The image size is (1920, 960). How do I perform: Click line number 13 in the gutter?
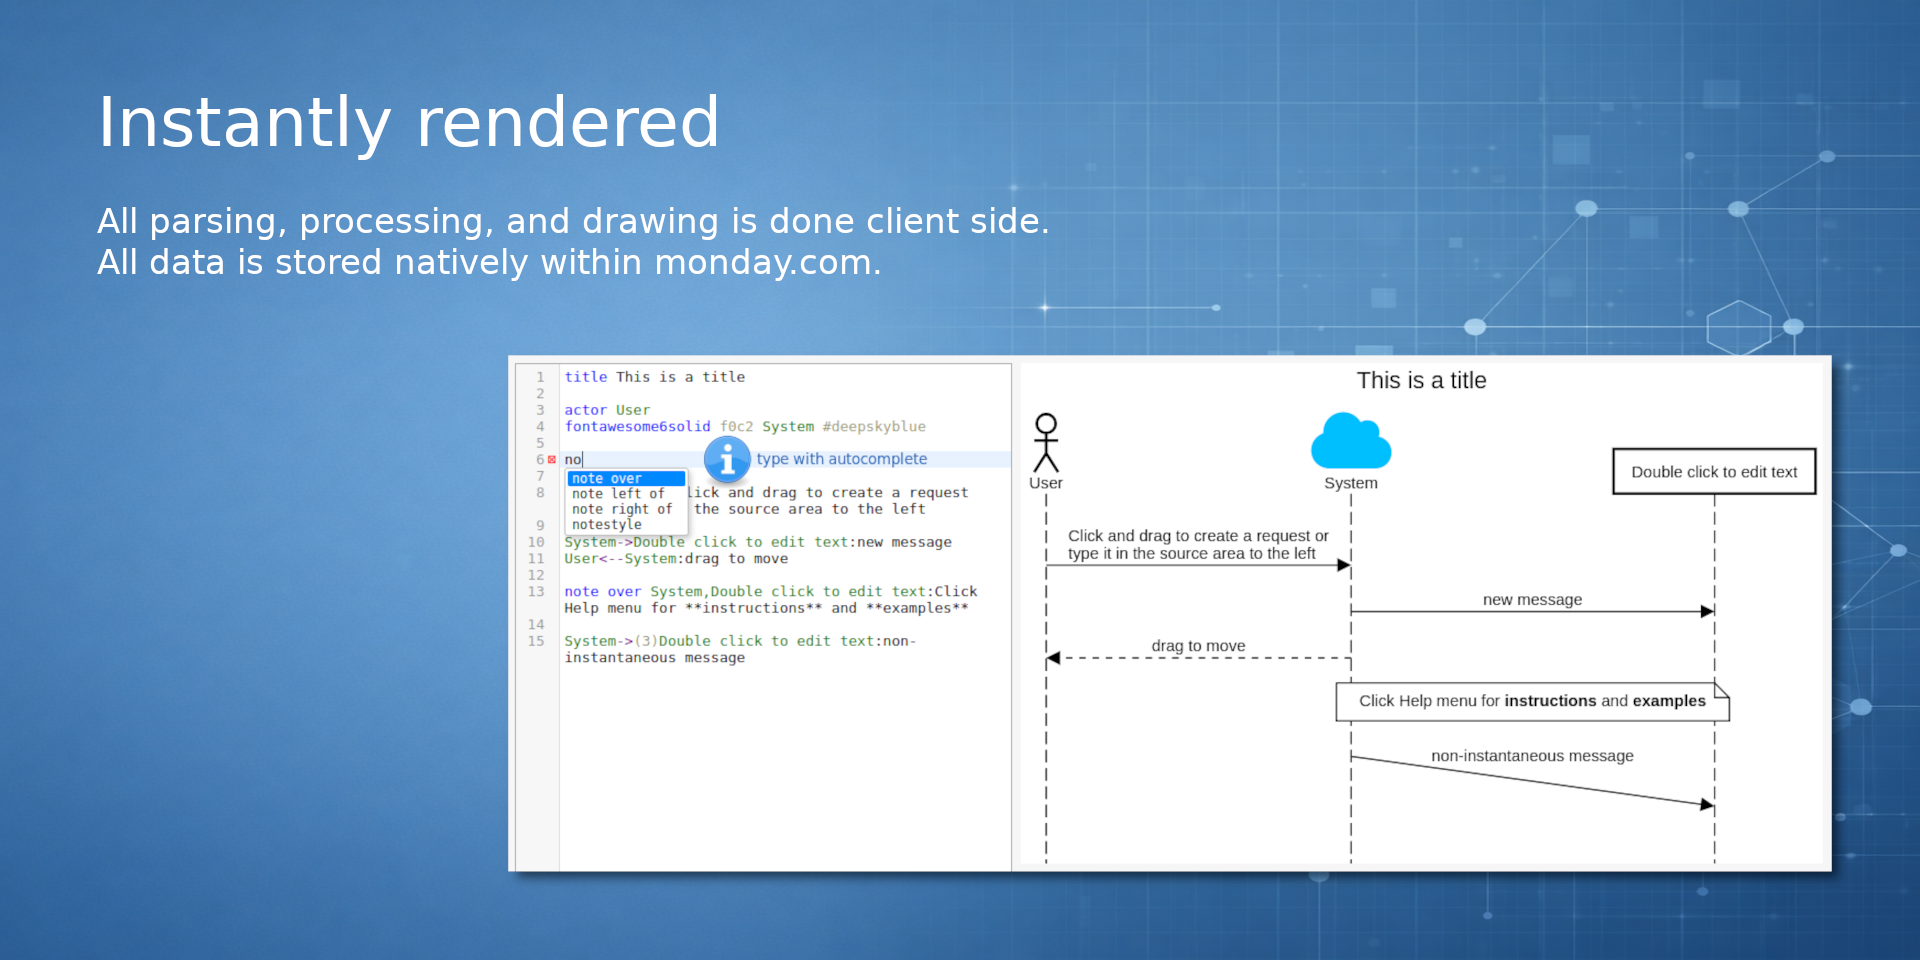(537, 592)
